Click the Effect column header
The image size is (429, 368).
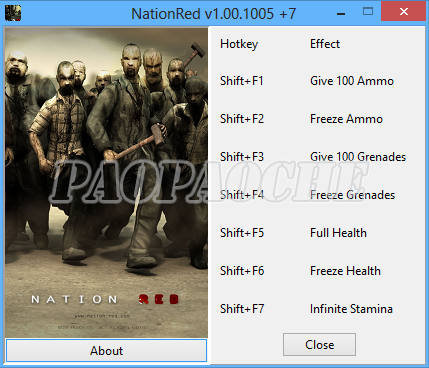click(325, 44)
